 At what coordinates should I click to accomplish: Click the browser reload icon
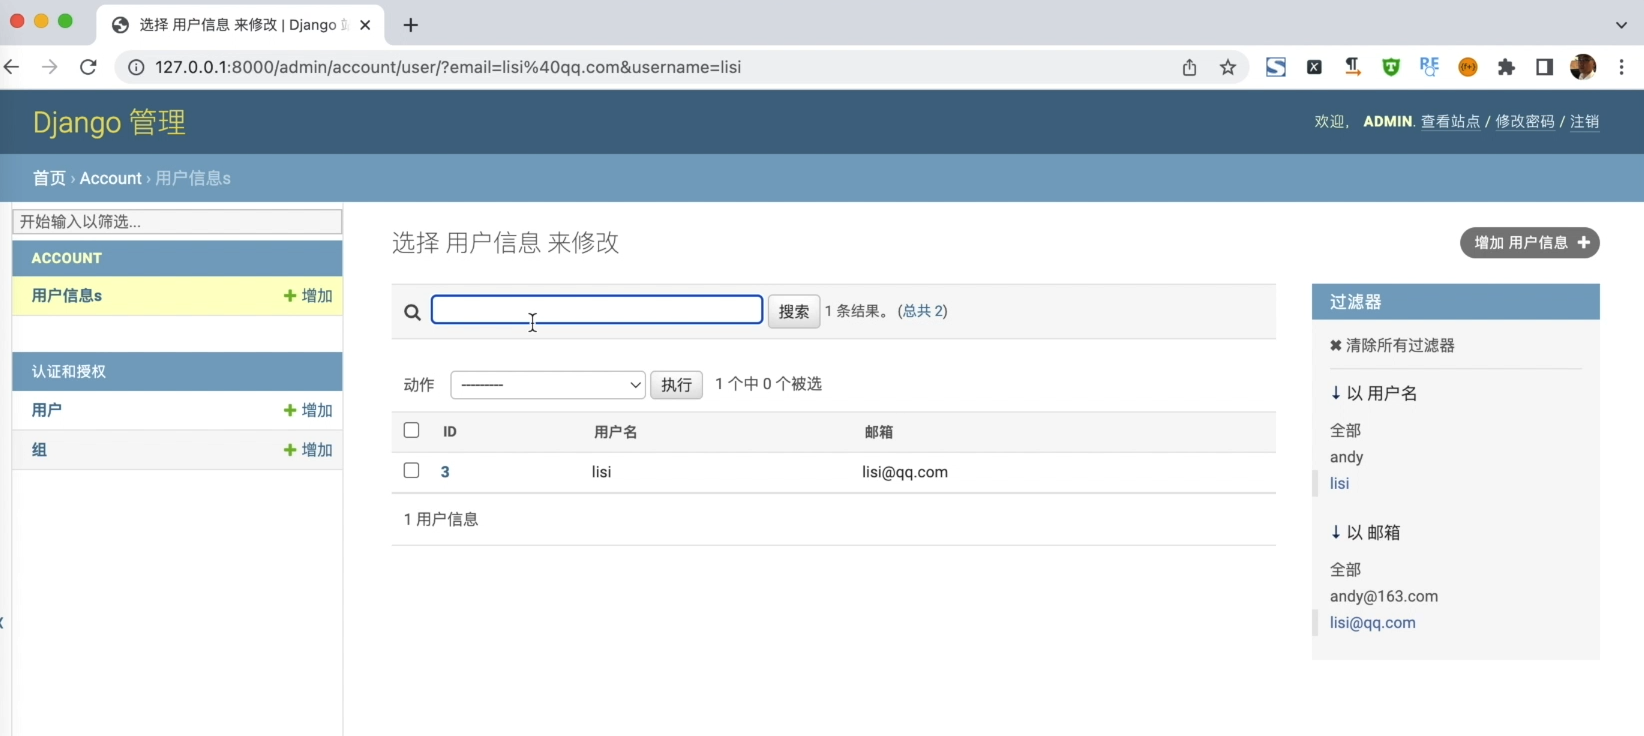point(88,67)
